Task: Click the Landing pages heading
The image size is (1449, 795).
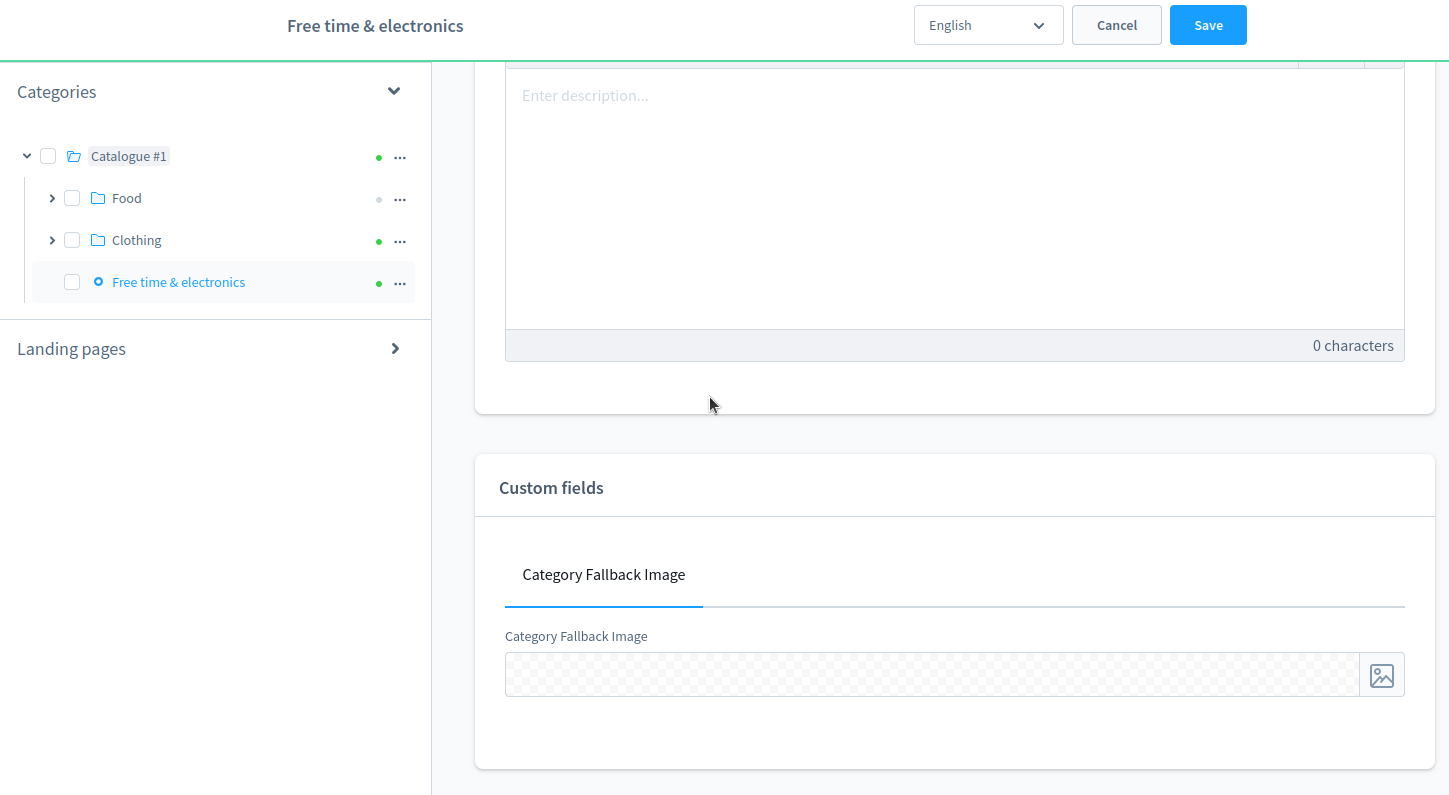Action: pos(72,349)
